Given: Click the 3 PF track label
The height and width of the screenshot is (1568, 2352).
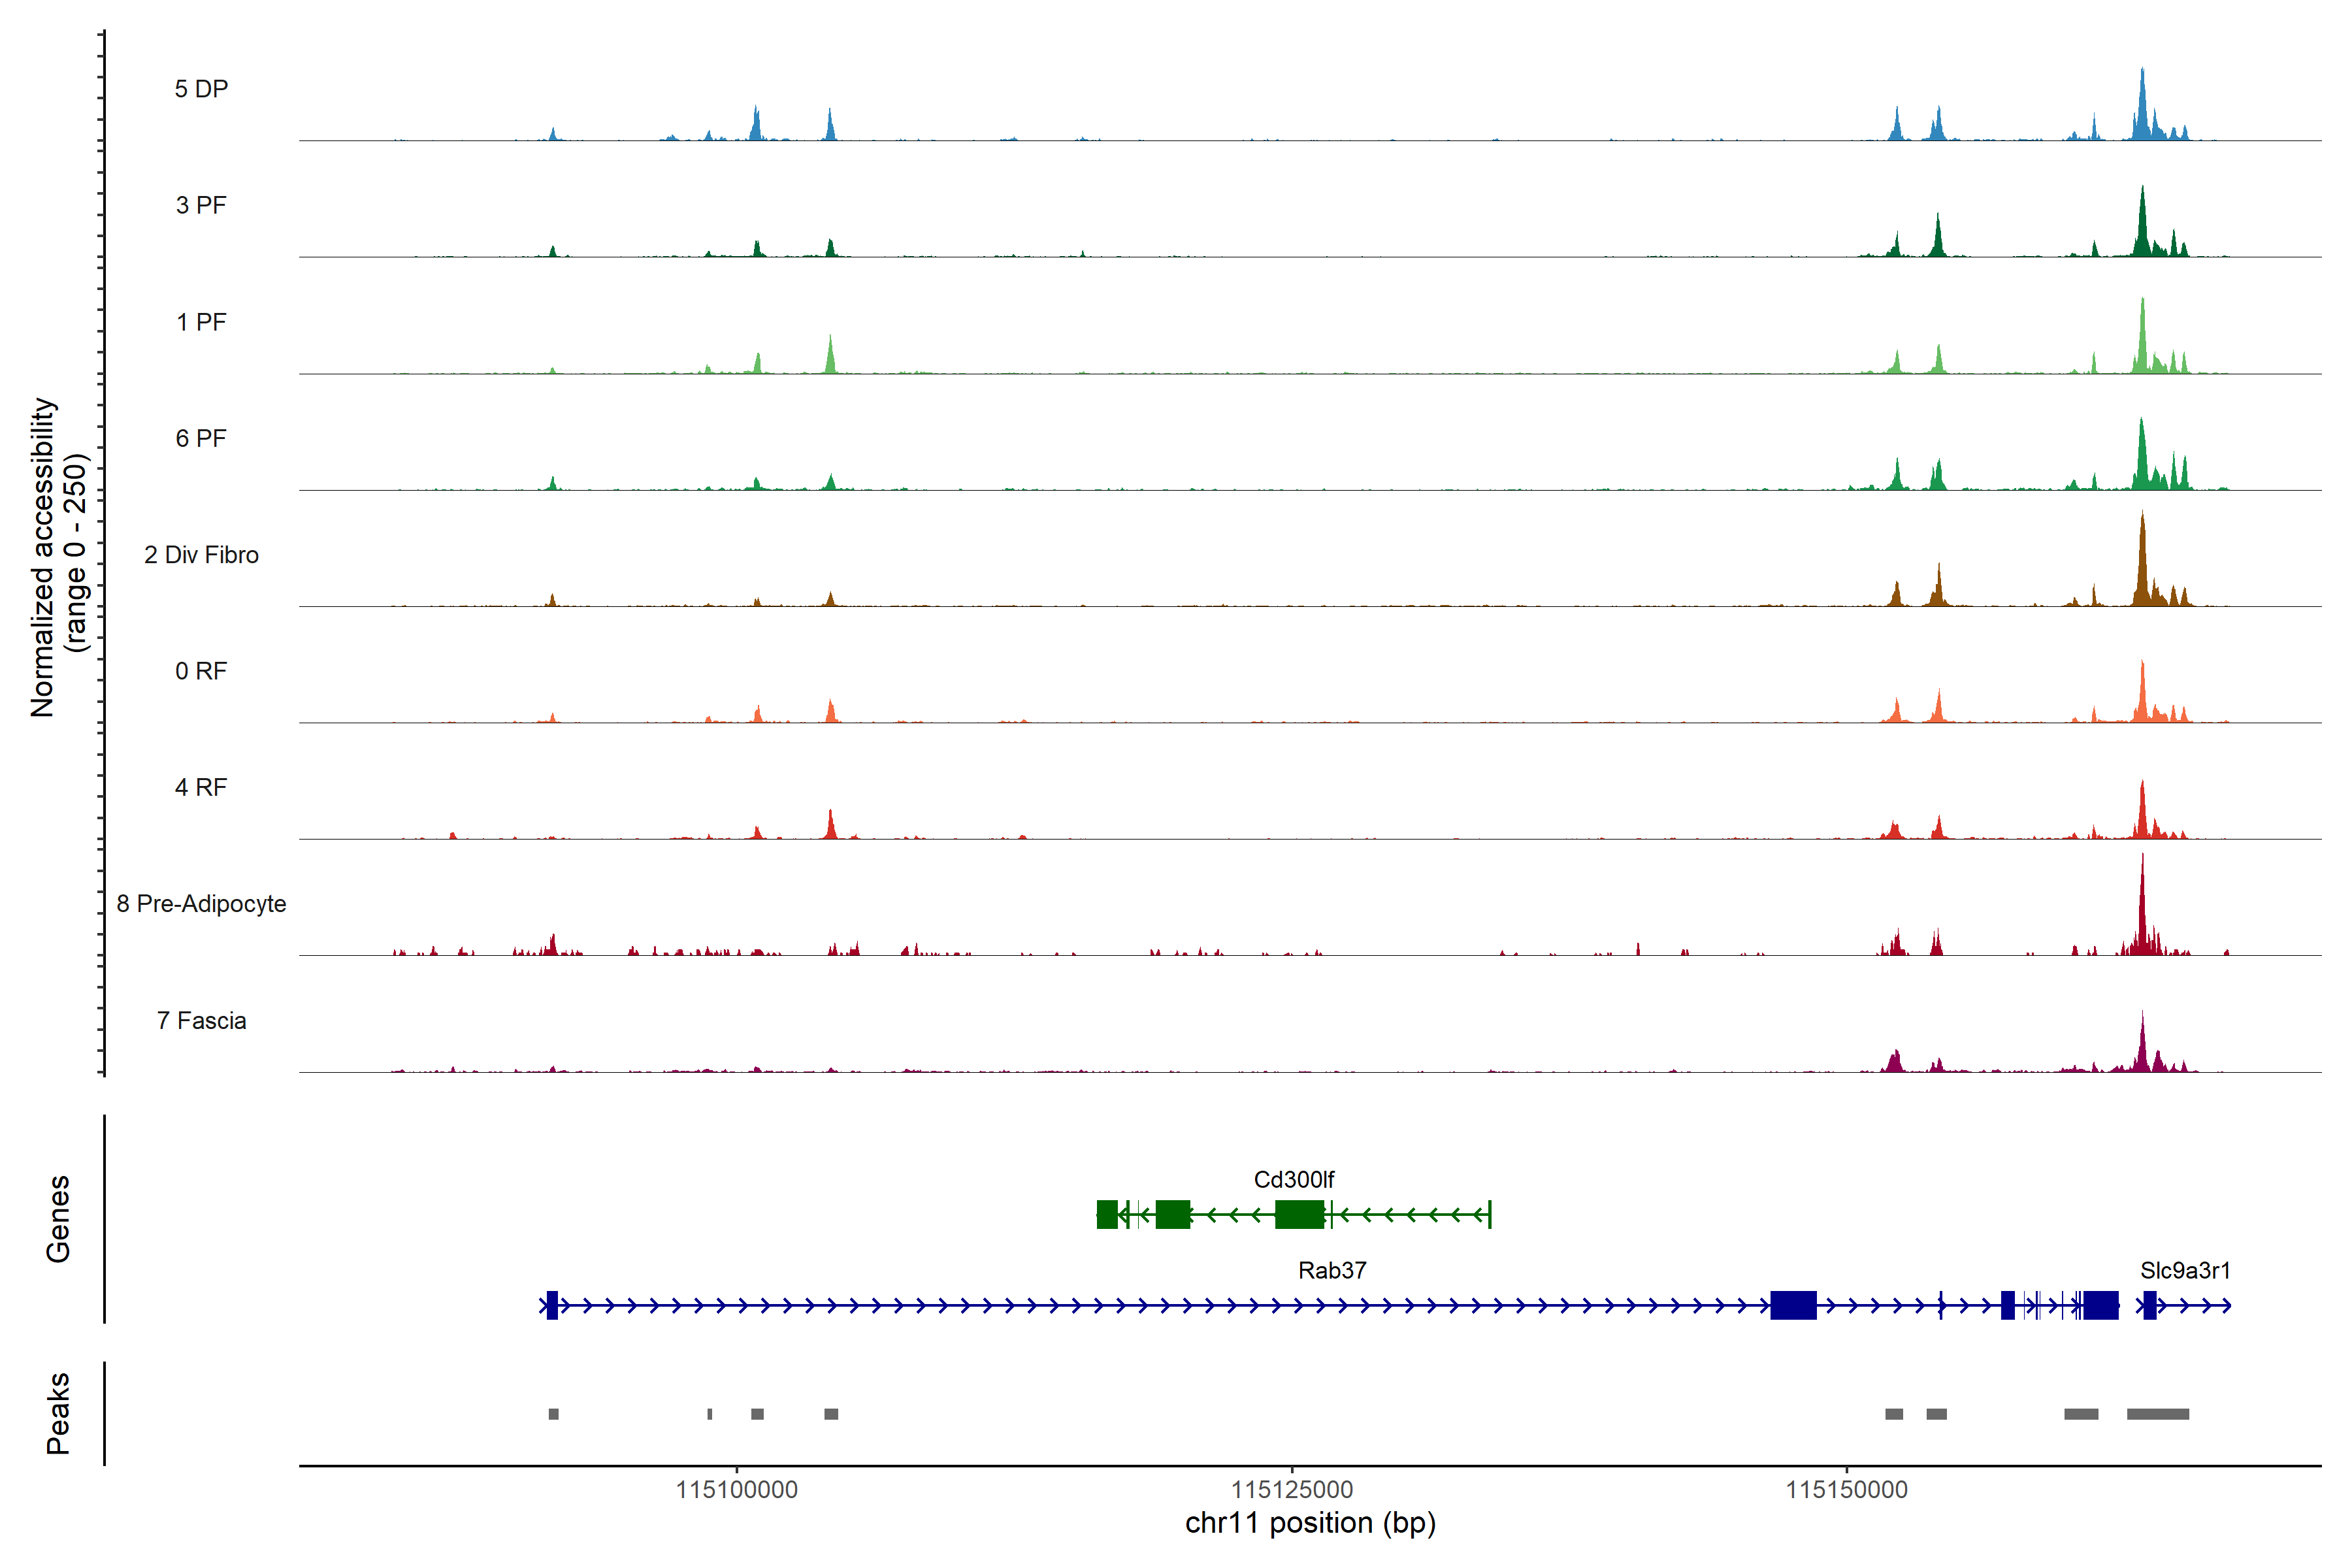Looking at the screenshot, I should coord(201,205).
